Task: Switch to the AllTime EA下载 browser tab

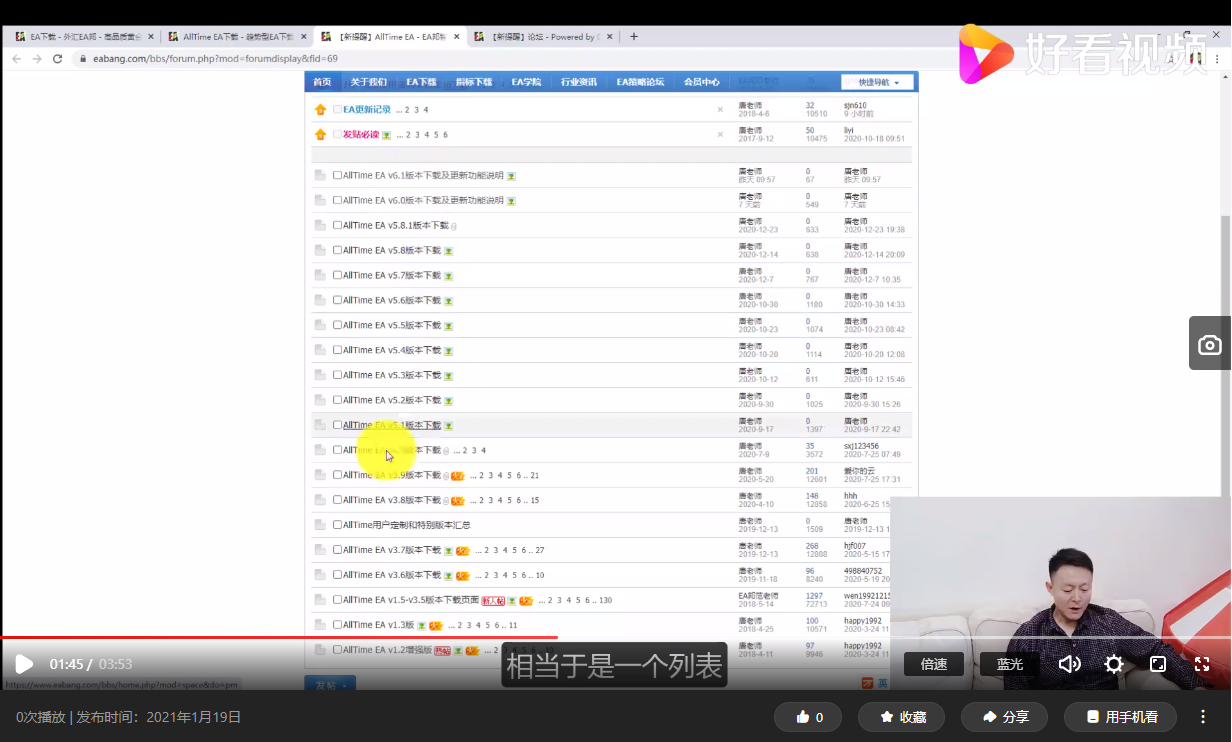Action: click(x=237, y=36)
